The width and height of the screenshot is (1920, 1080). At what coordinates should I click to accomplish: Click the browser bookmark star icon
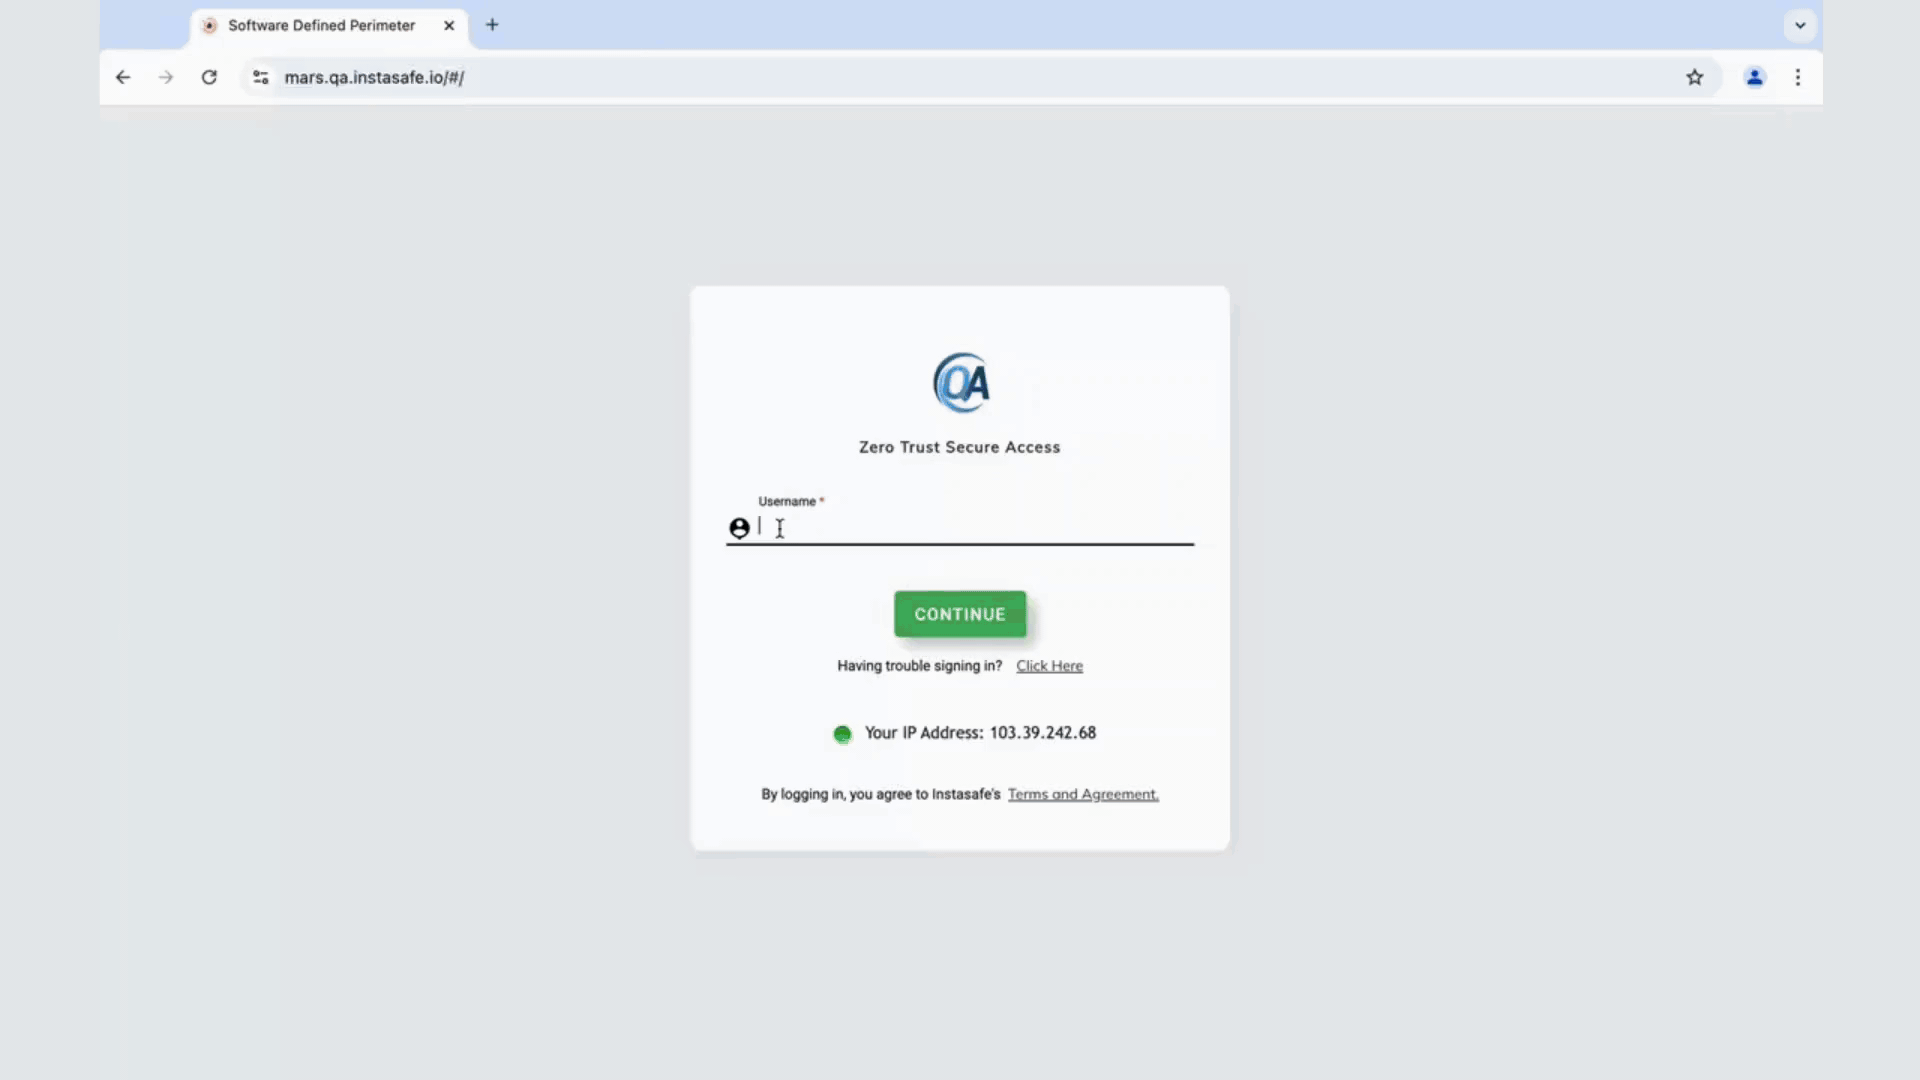[1695, 76]
